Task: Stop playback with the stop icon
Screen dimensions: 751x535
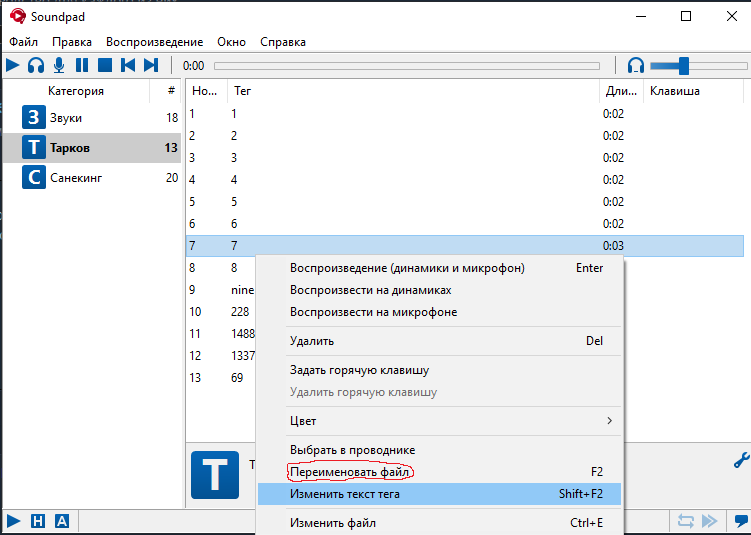Action: click(105, 65)
